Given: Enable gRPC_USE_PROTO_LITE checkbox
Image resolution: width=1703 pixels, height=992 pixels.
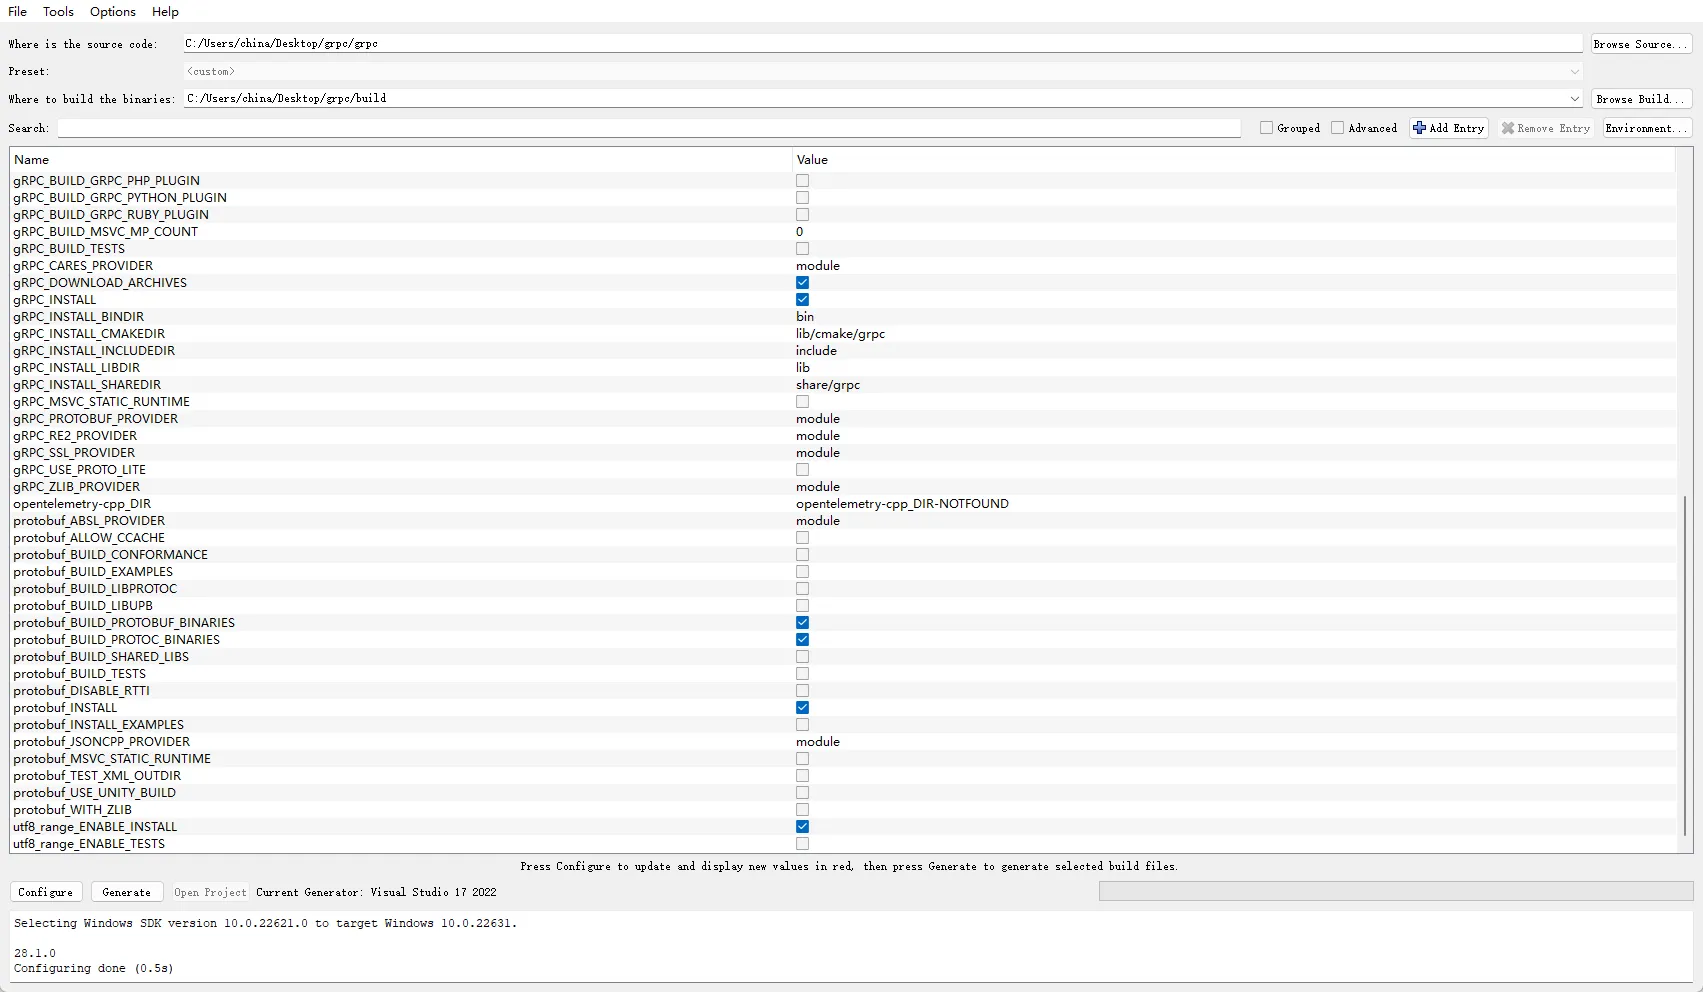Looking at the screenshot, I should [x=802, y=470].
